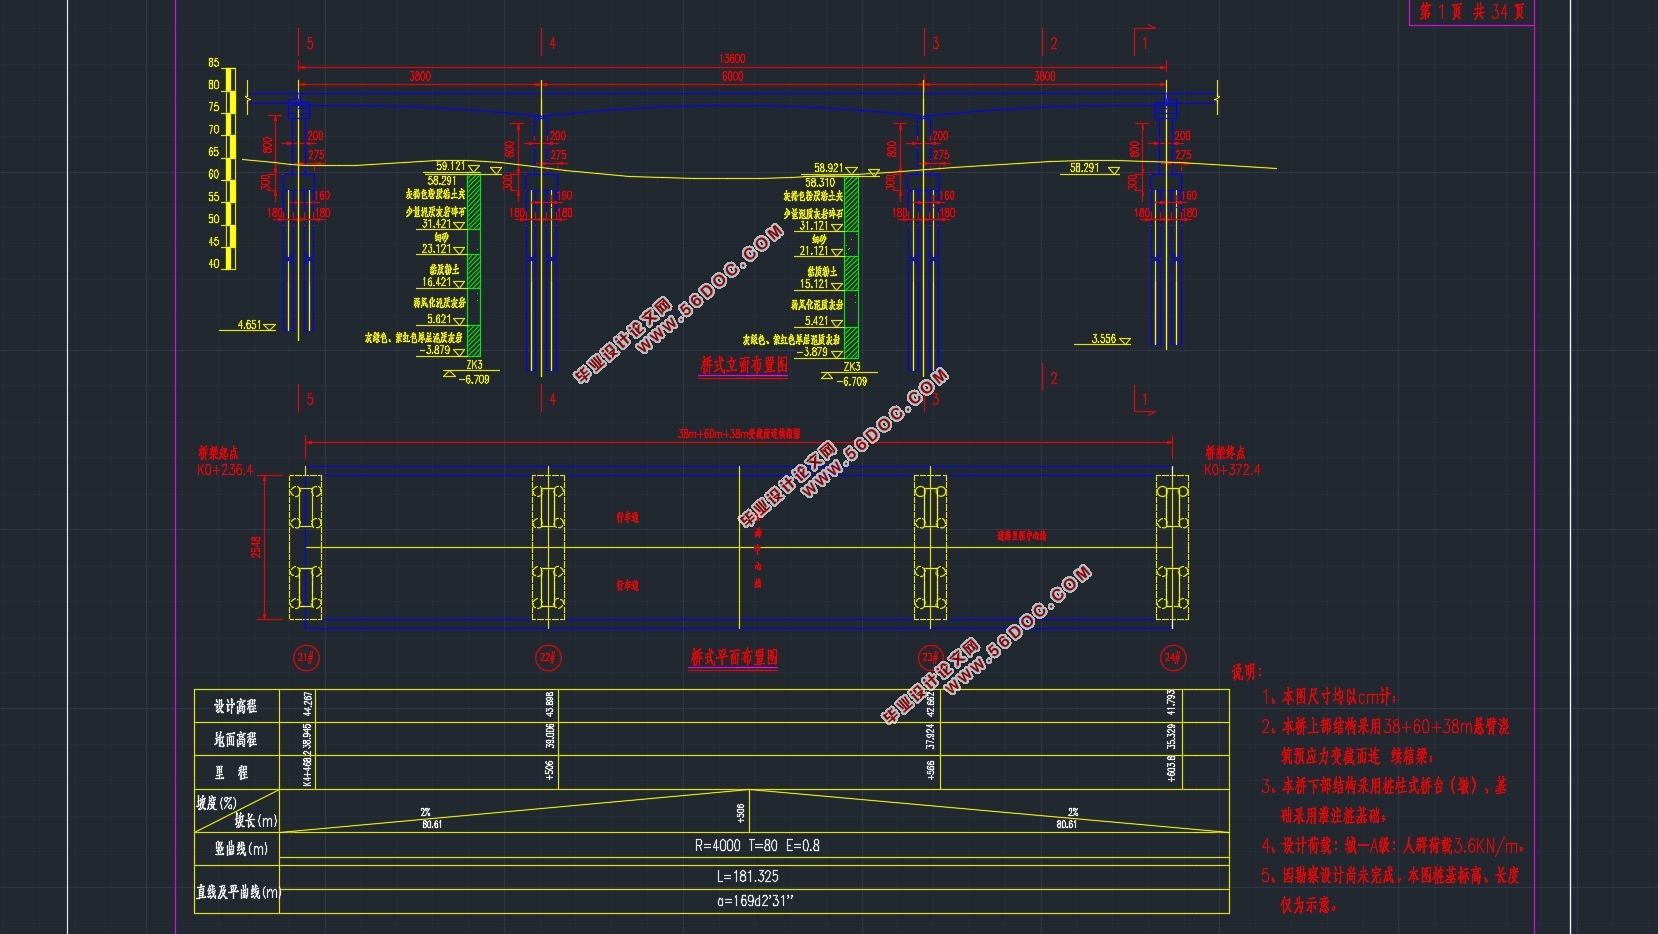Image resolution: width=1658 pixels, height=934 pixels.
Task: Click stratum elevation 23.121
Action: (436, 249)
